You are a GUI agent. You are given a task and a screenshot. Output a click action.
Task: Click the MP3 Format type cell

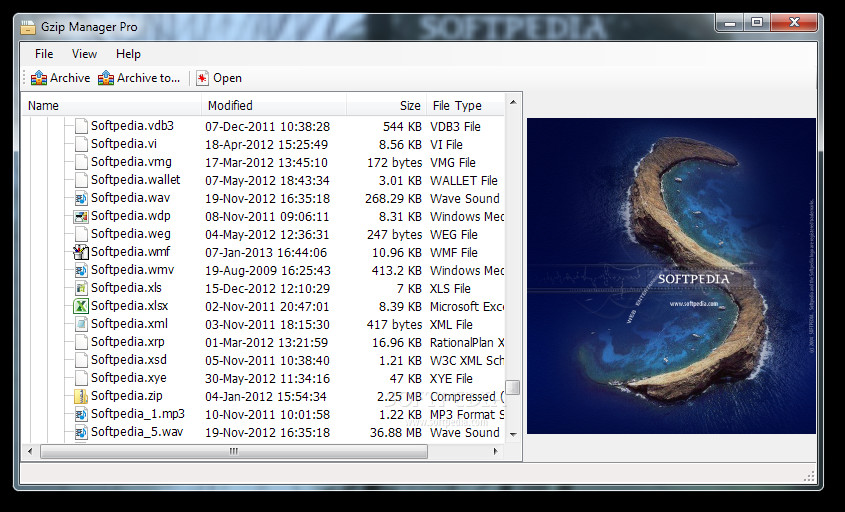point(467,414)
